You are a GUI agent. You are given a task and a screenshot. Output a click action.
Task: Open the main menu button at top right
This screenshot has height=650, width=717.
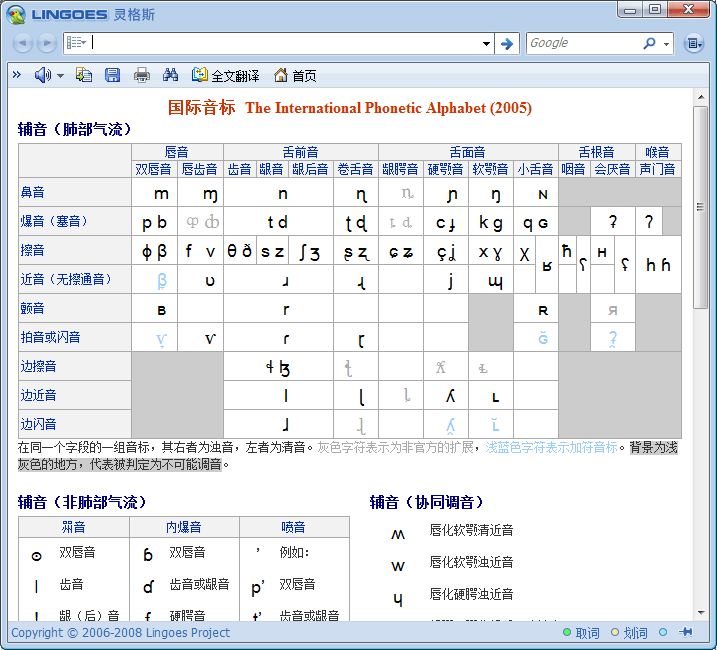[693, 43]
